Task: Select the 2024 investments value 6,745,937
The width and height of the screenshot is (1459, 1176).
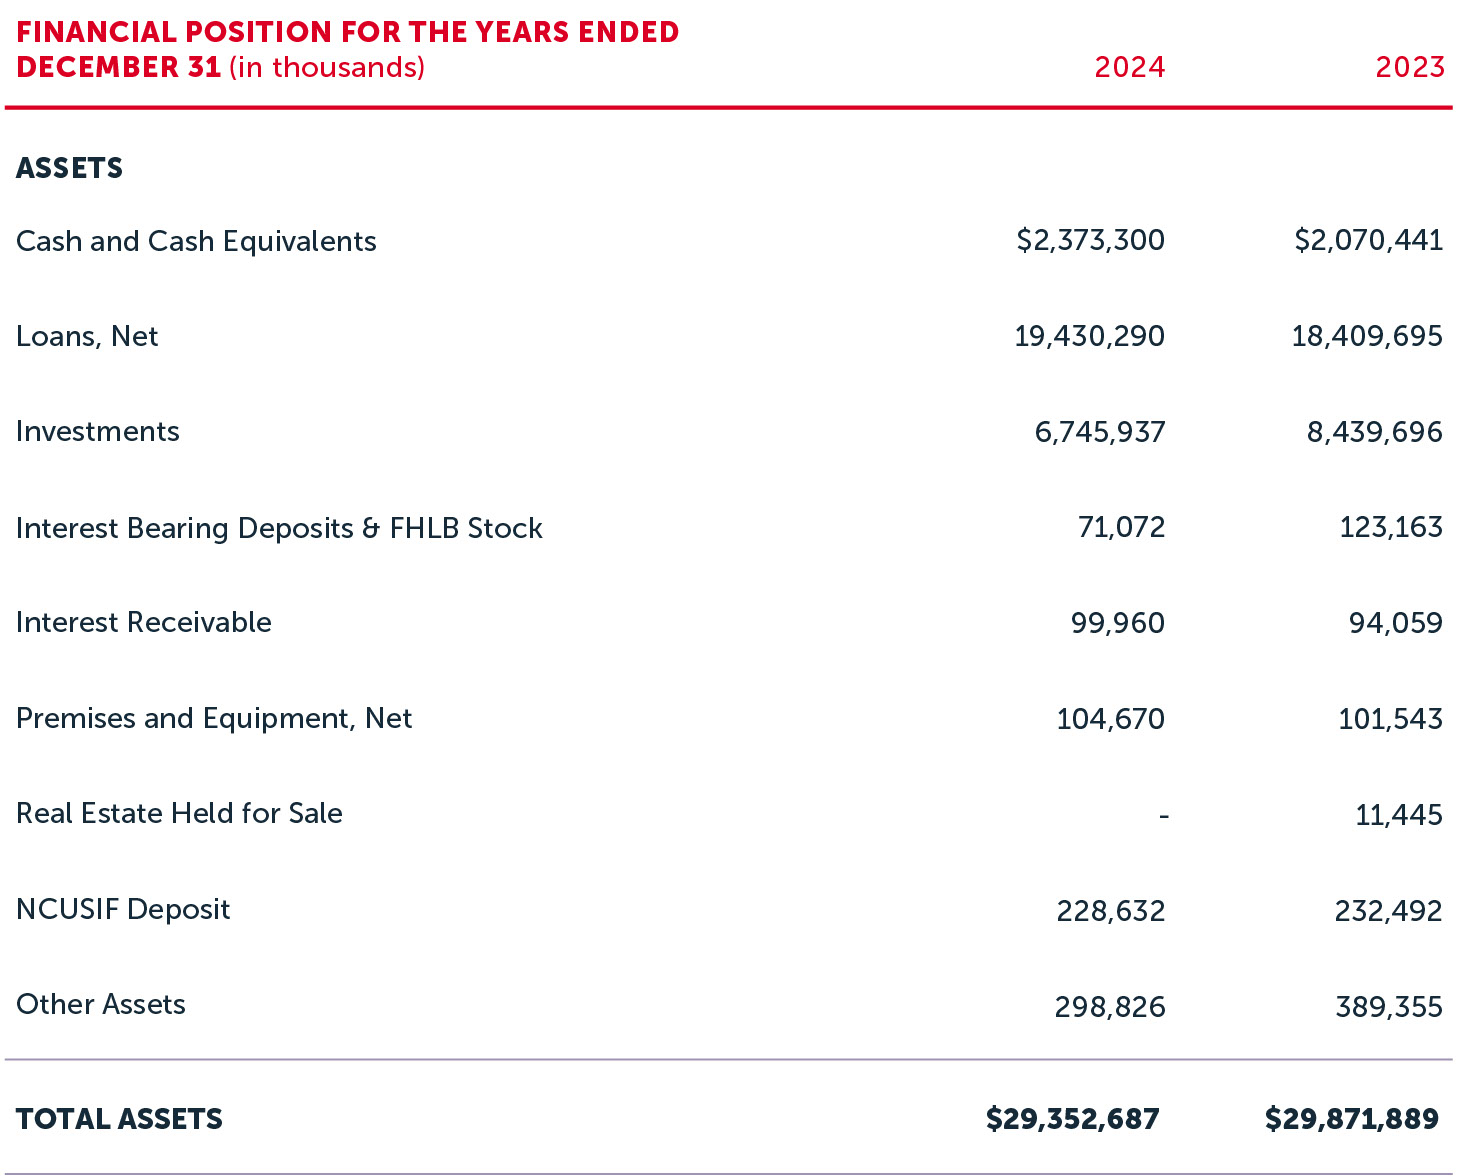Action: (1099, 432)
